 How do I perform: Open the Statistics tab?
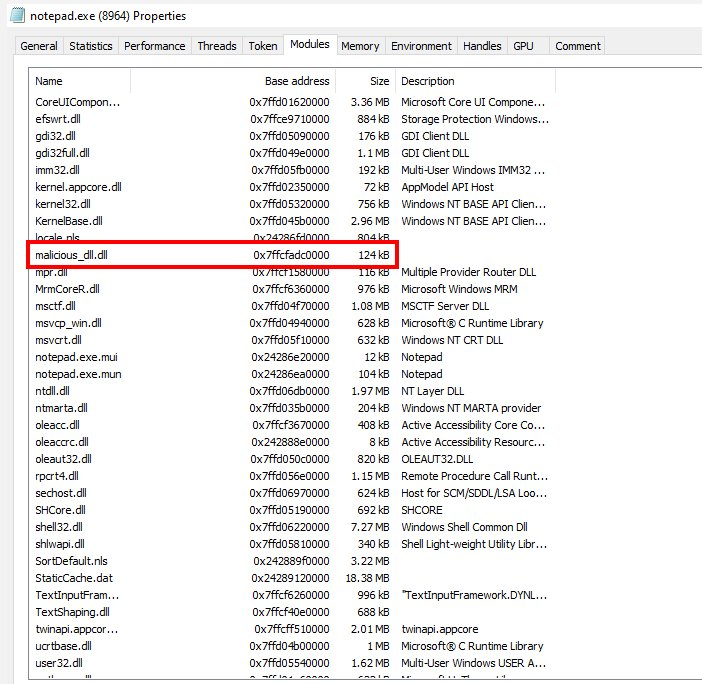(91, 46)
